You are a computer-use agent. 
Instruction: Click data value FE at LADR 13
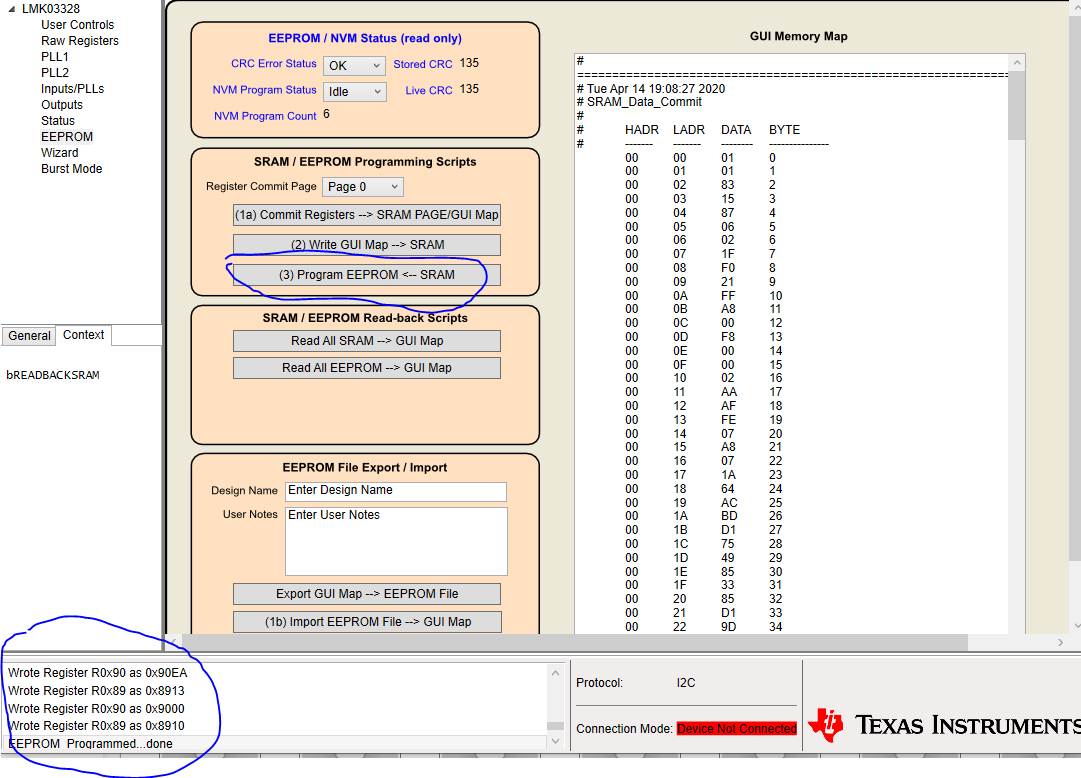tap(729, 420)
